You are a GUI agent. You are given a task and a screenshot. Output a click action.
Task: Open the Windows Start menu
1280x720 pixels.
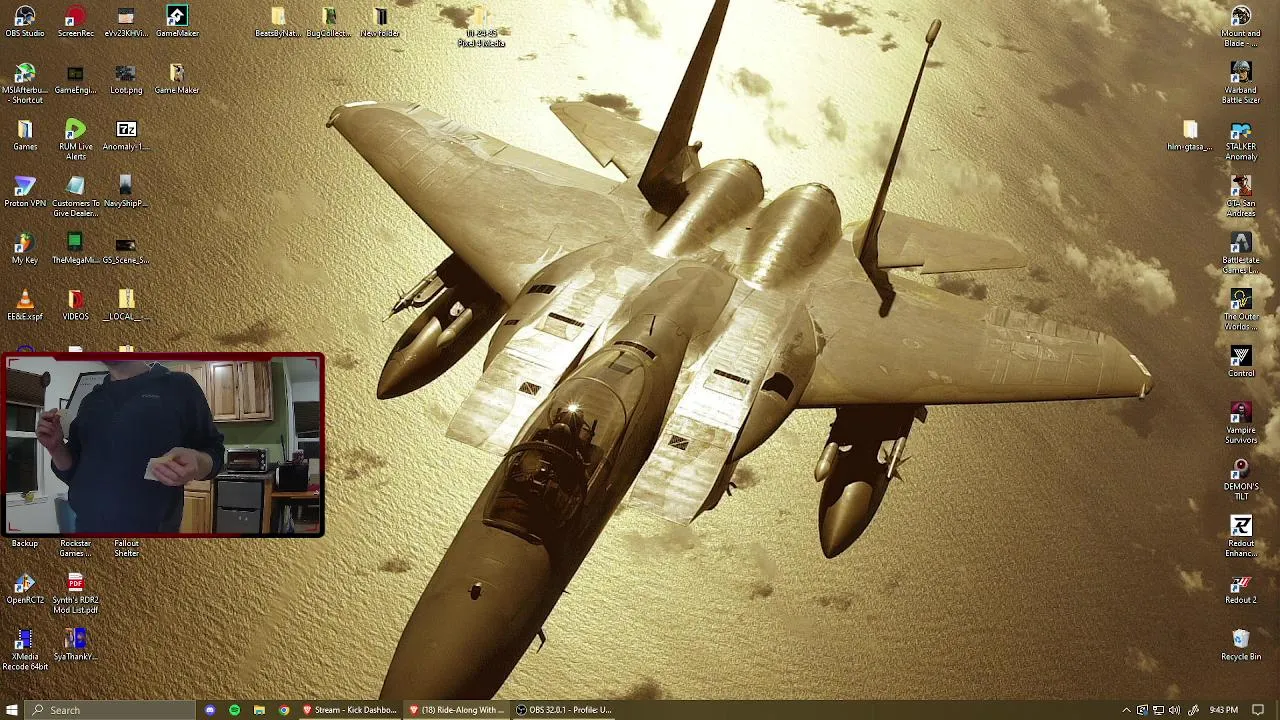coord(12,710)
